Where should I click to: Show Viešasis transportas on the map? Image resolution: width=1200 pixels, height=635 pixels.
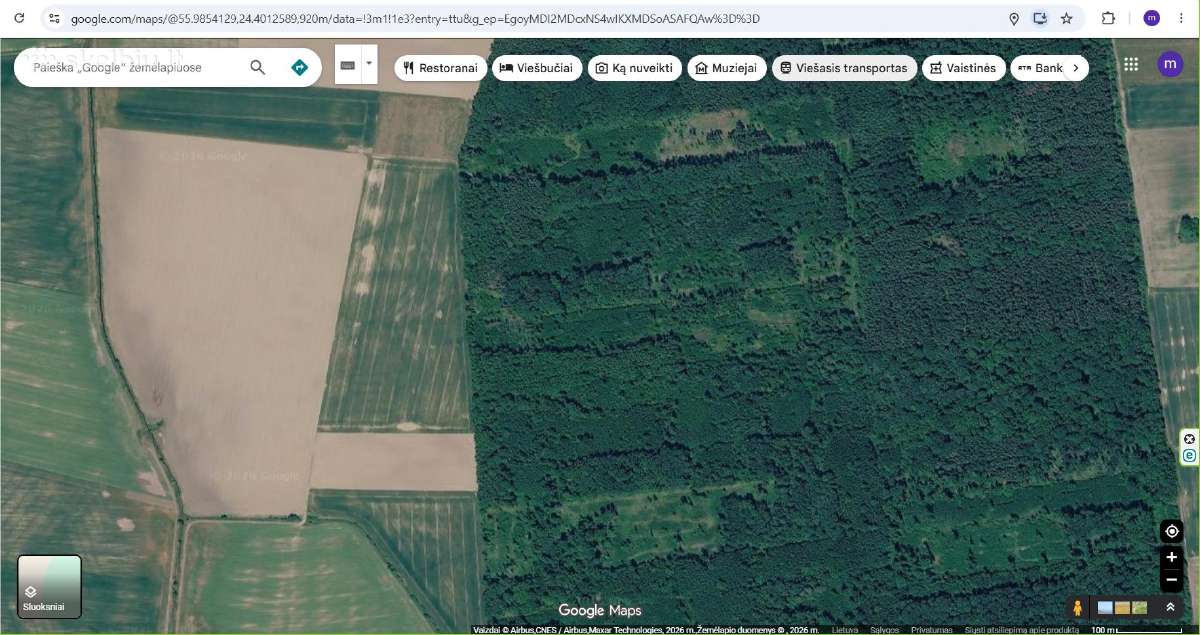coord(845,68)
